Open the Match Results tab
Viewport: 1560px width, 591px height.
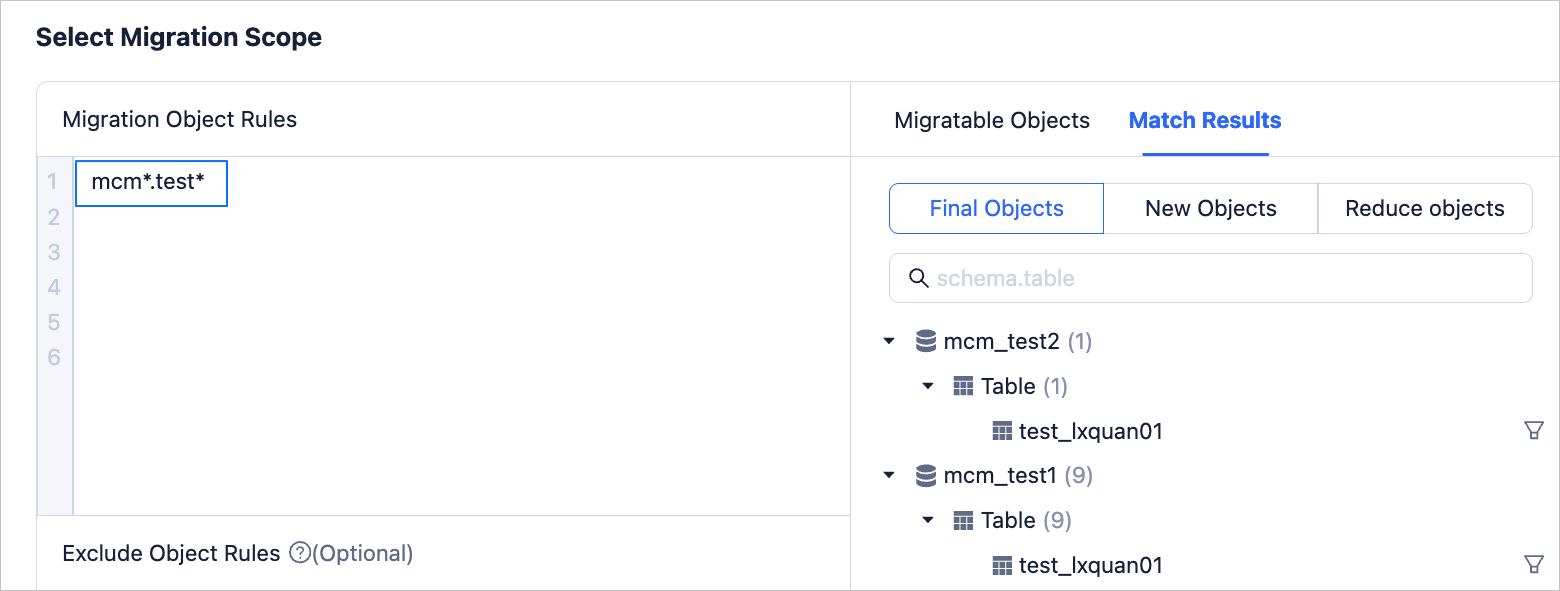click(1204, 121)
